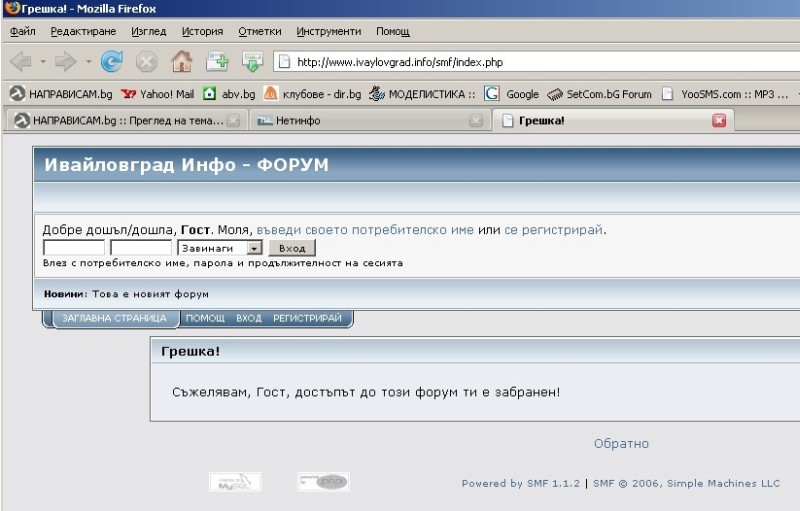This screenshot has width=800, height=511.
Task: Open the SetCom.bG Forum bookmark
Action: pyautogui.click(x=599, y=94)
